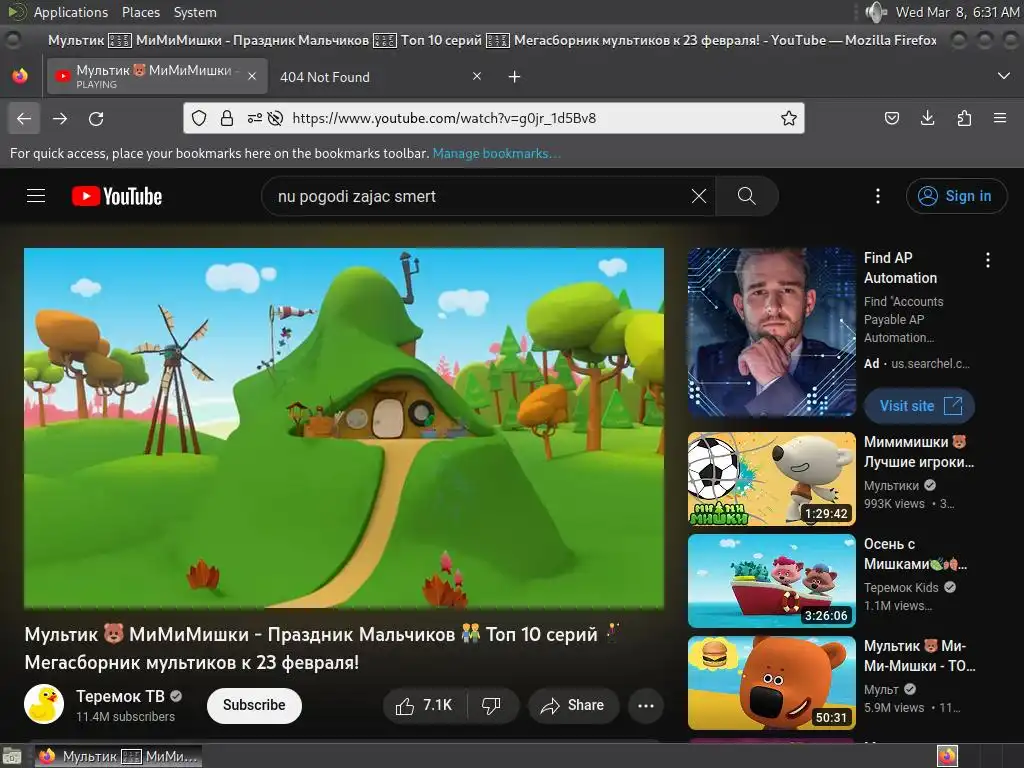This screenshot has height=768, width=1024.
Task: Click the Firefox icon in bottom panel tray
Action: coord(947,756)
